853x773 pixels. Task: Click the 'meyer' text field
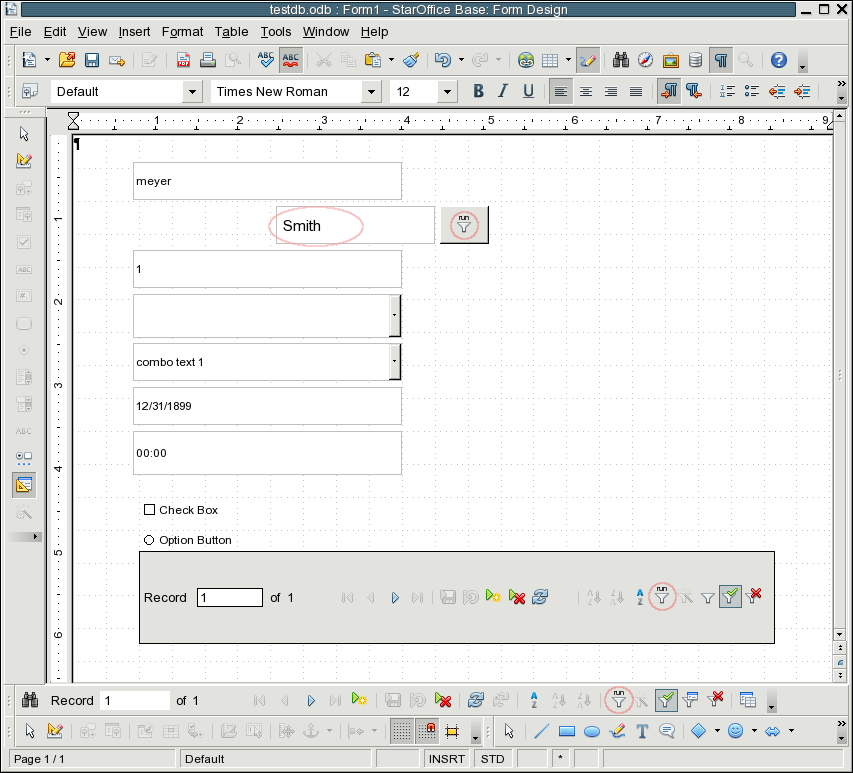click(x=267, y=181)
